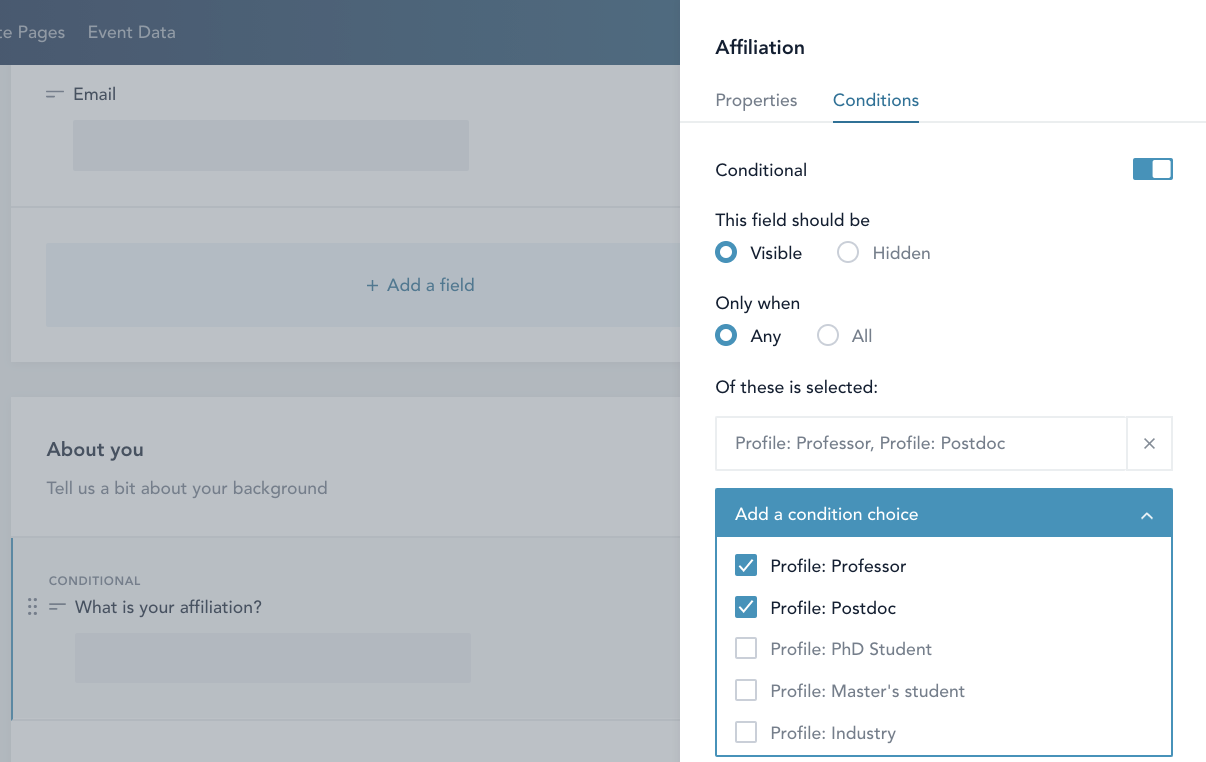
Task: Collapse the condition choice list via the chevron
Action: pyautogui.click(x=1146, y=513)
